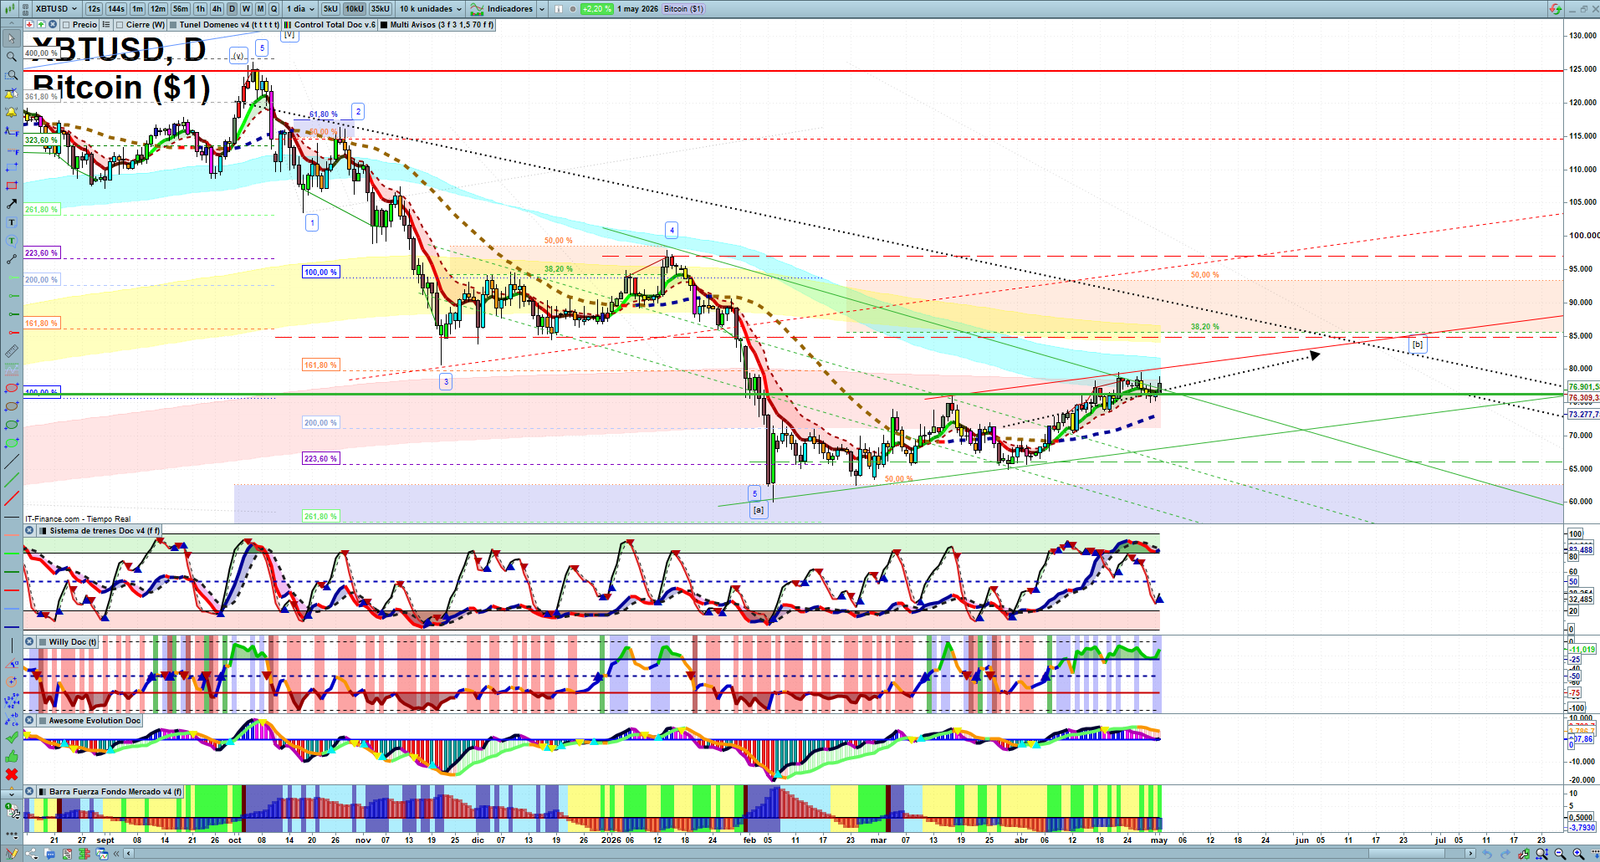Choose the red diagonal line tool

(12, 498)
